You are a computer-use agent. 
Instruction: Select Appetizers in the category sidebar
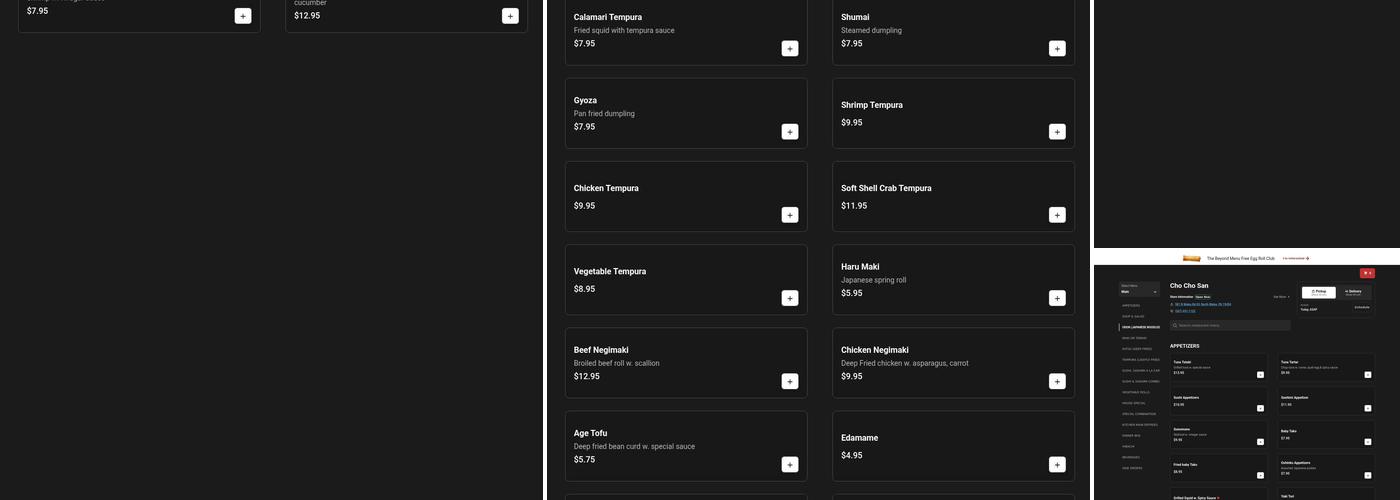click(1131, 305)
